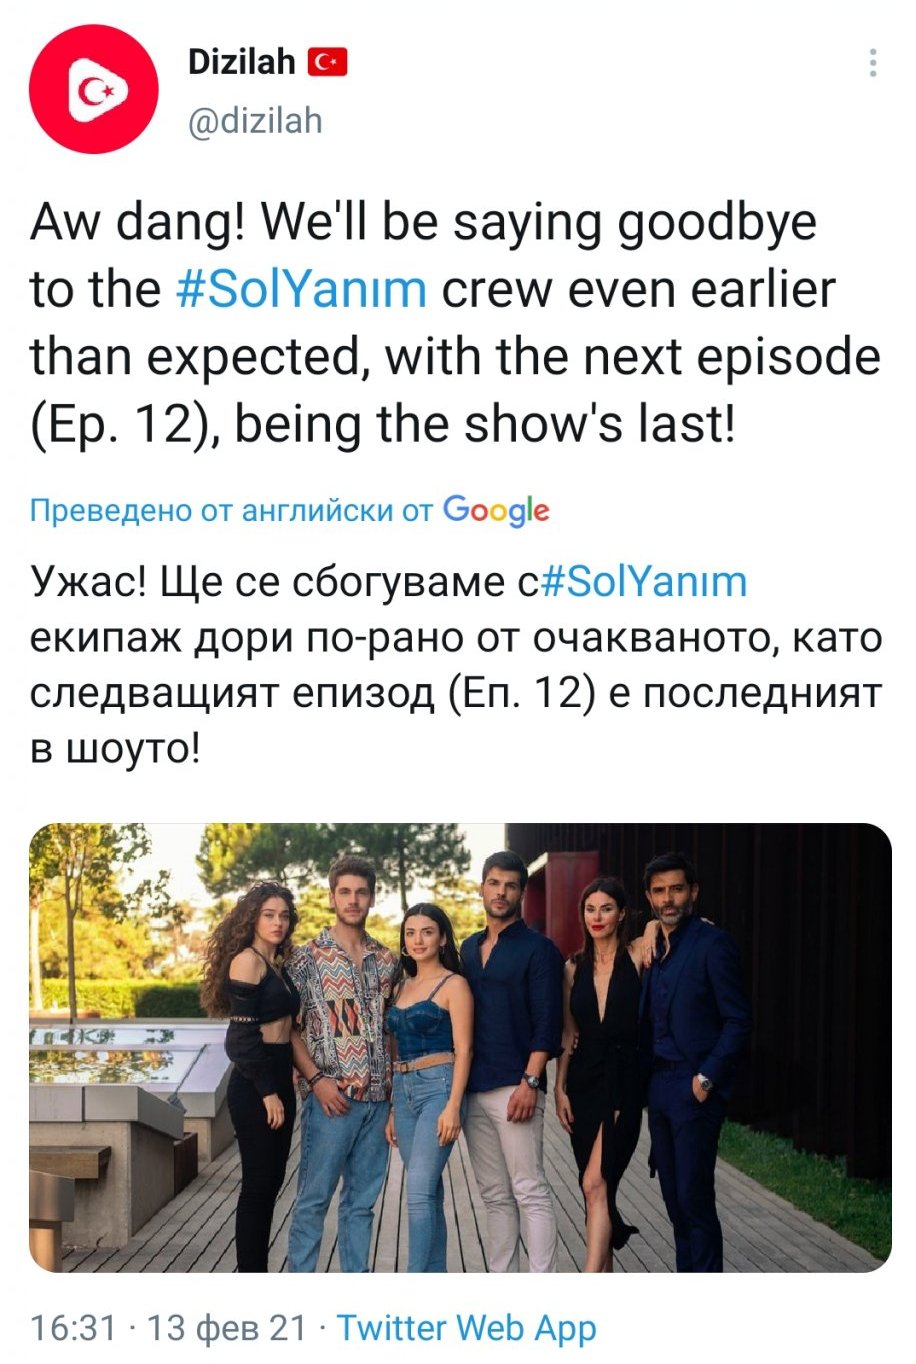Click the bearded man in navy suit in photo
The width and height of the screenshot is (916, 1364).
tap(692, 1061)
